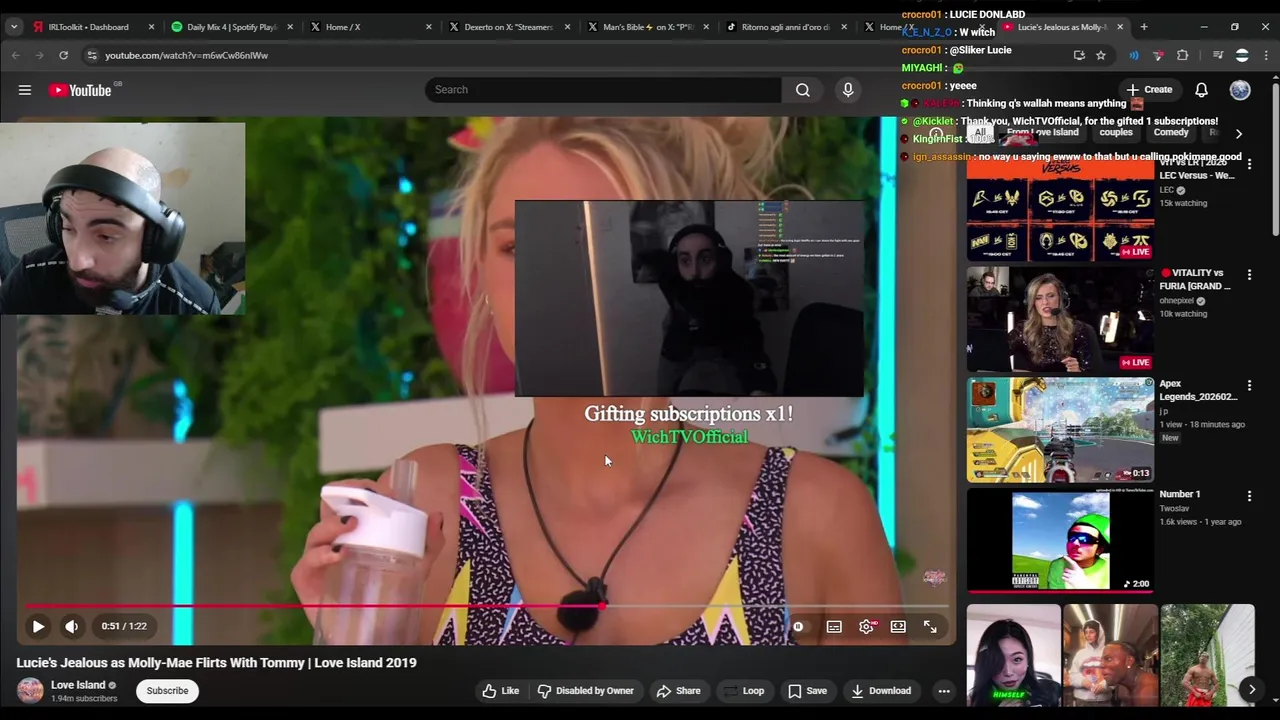
Task: View site information icon in address bar
Action: 91,56
